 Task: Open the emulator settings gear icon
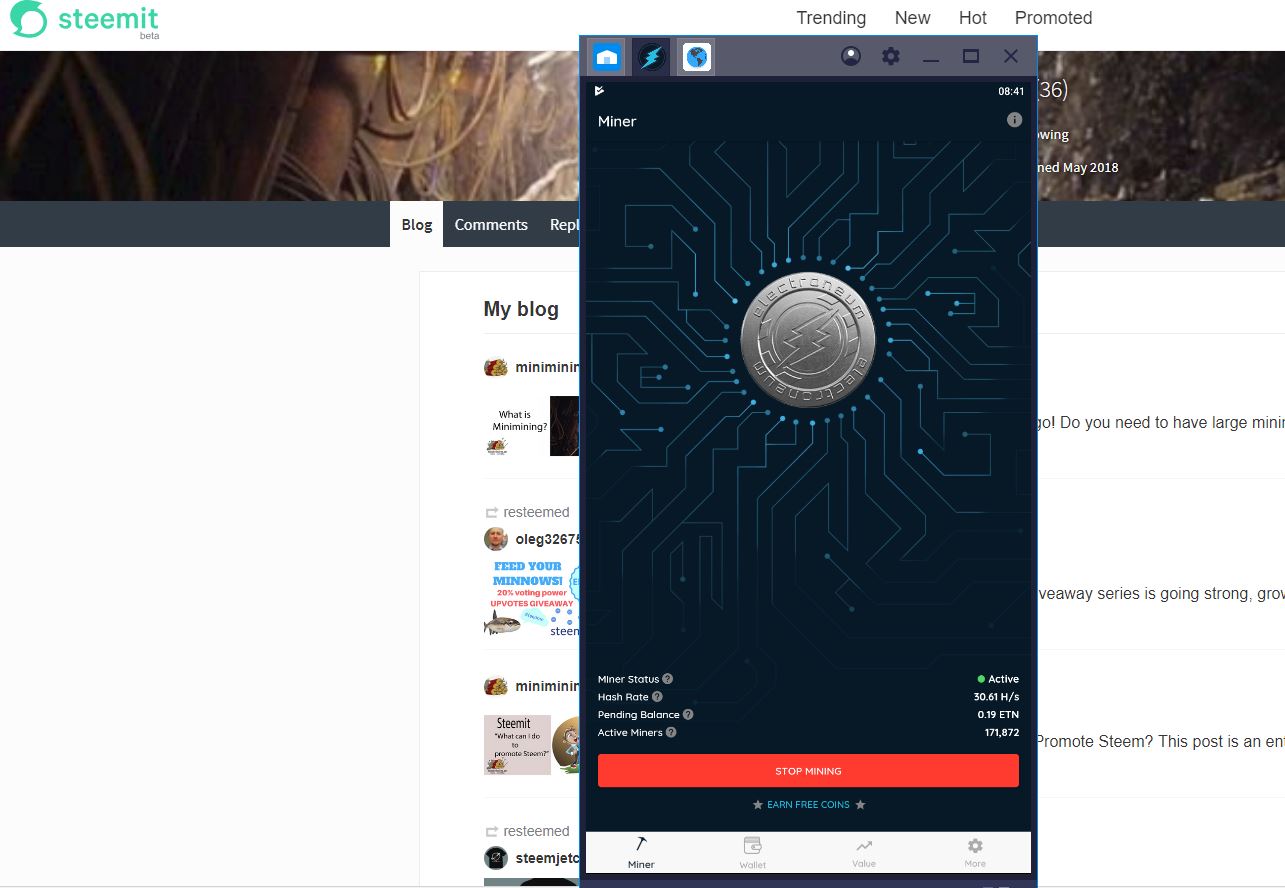point(891,56)
